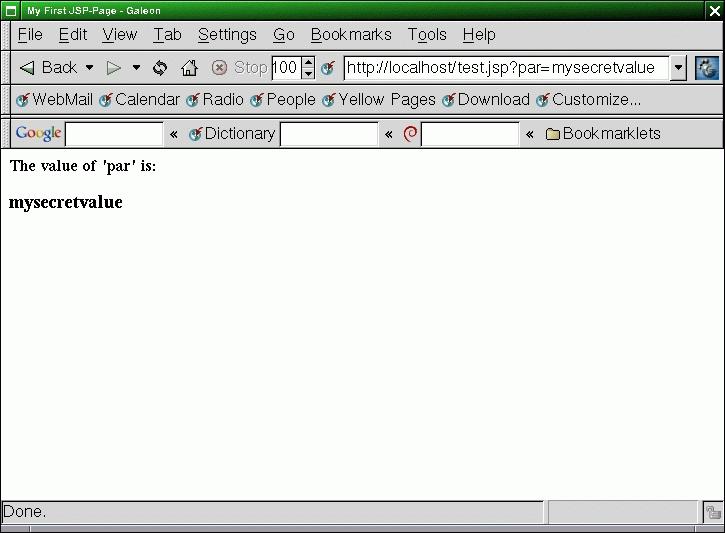Click the Forward arrow icon
Viewport: 725px width, 533px height.
(x=114, y=68)
